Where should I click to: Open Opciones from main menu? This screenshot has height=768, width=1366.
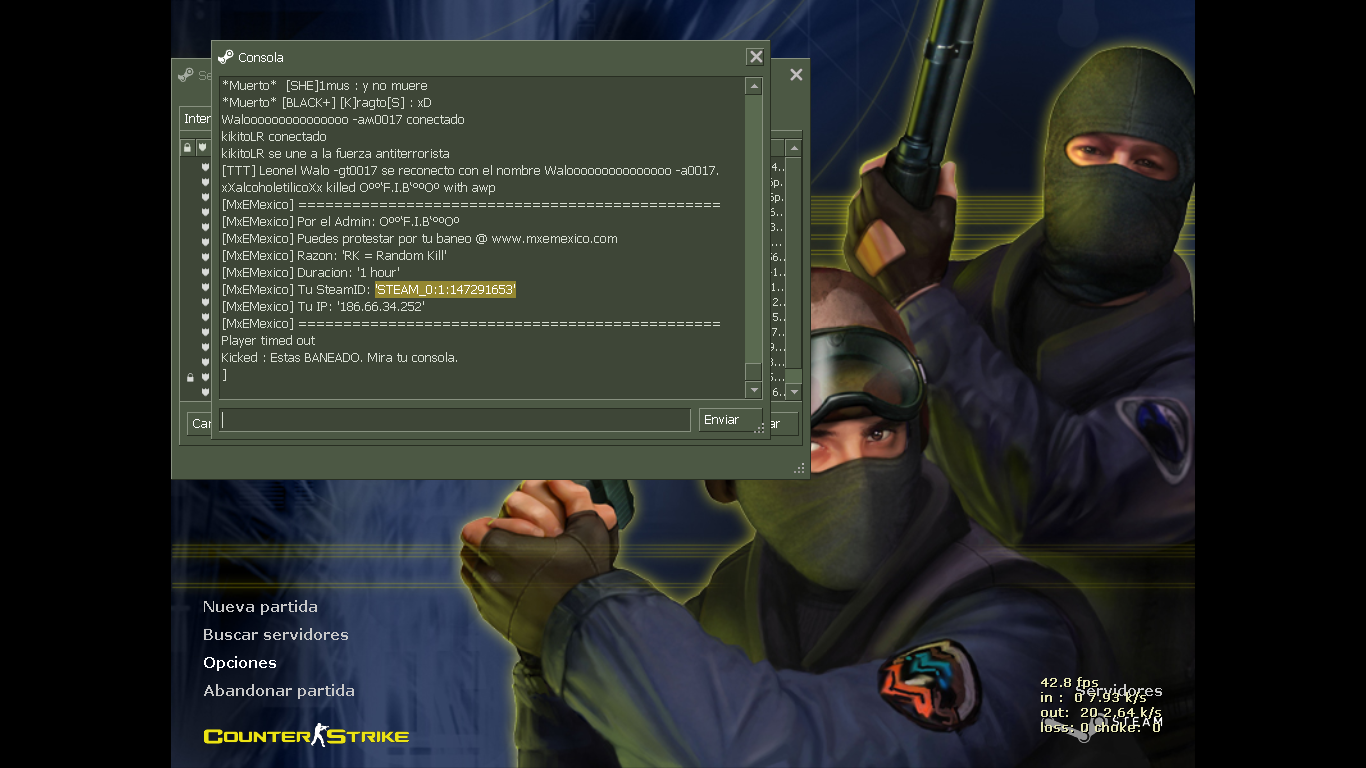(240, 663)
